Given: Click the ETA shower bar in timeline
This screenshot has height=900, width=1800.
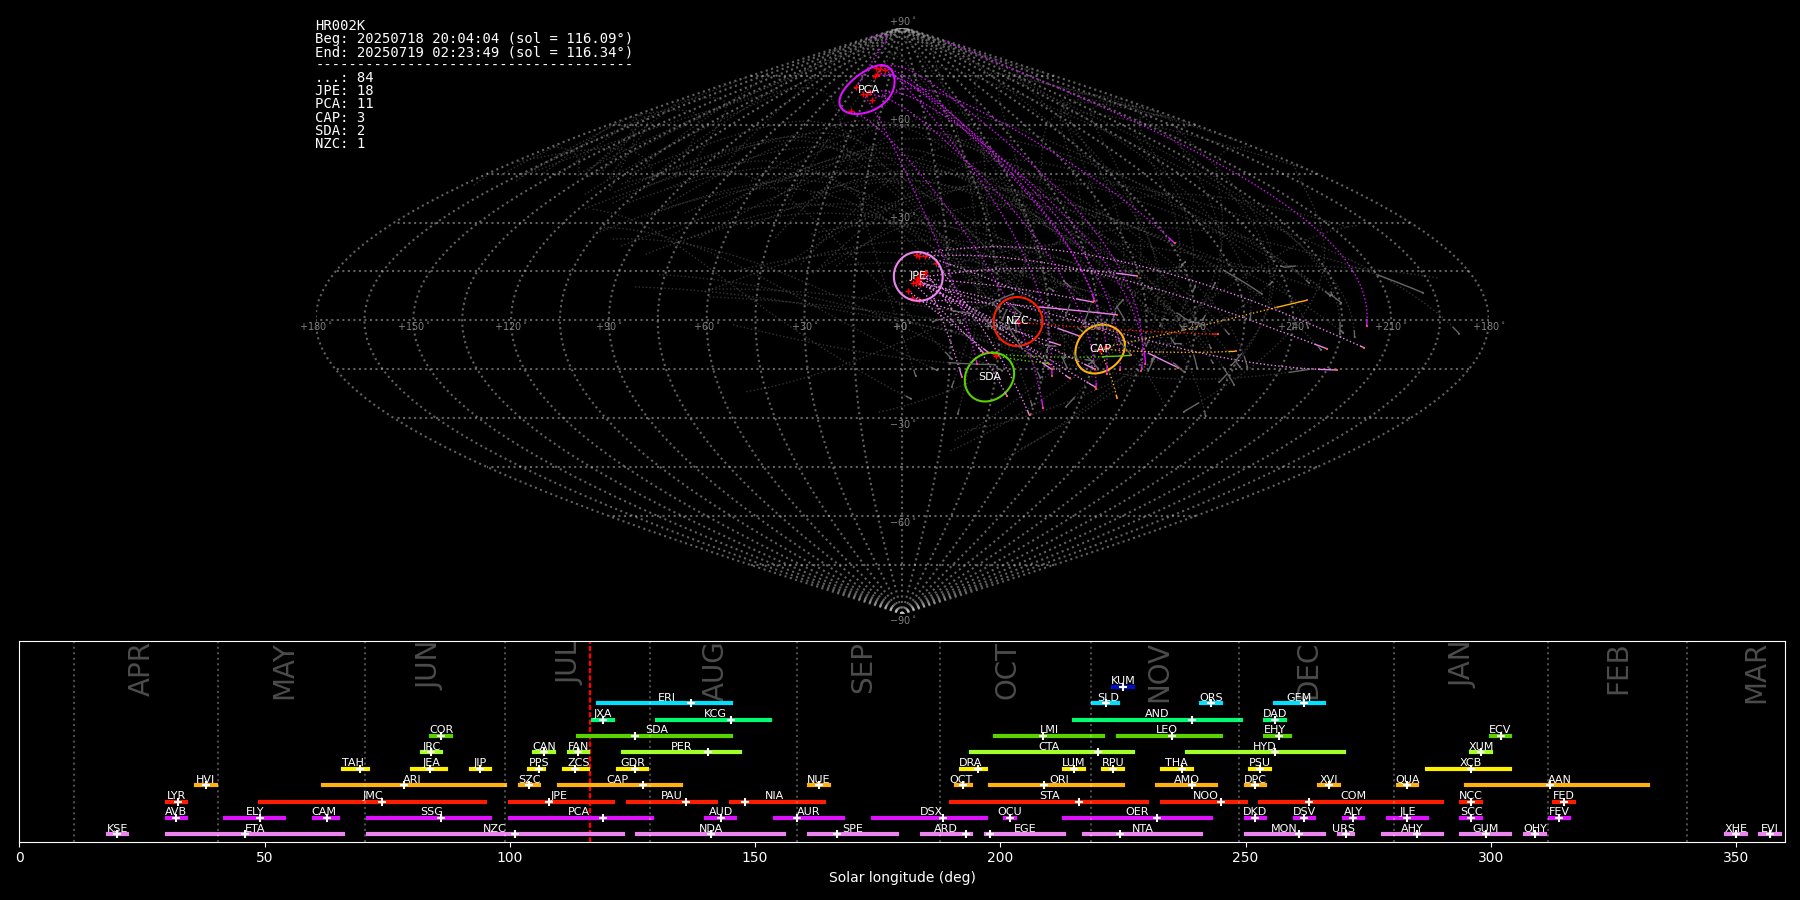Looking at the screenshot, I should click(255, 834).
